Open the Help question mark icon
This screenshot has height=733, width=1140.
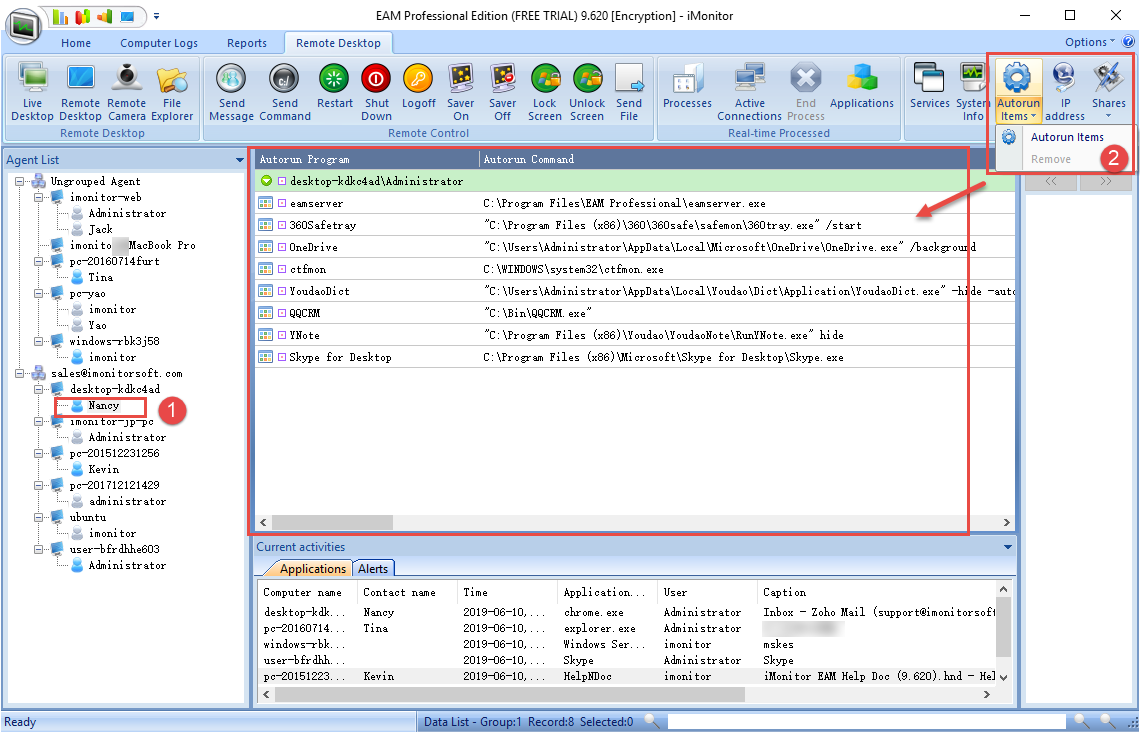pyautogui.click(x=1128, y=42)
